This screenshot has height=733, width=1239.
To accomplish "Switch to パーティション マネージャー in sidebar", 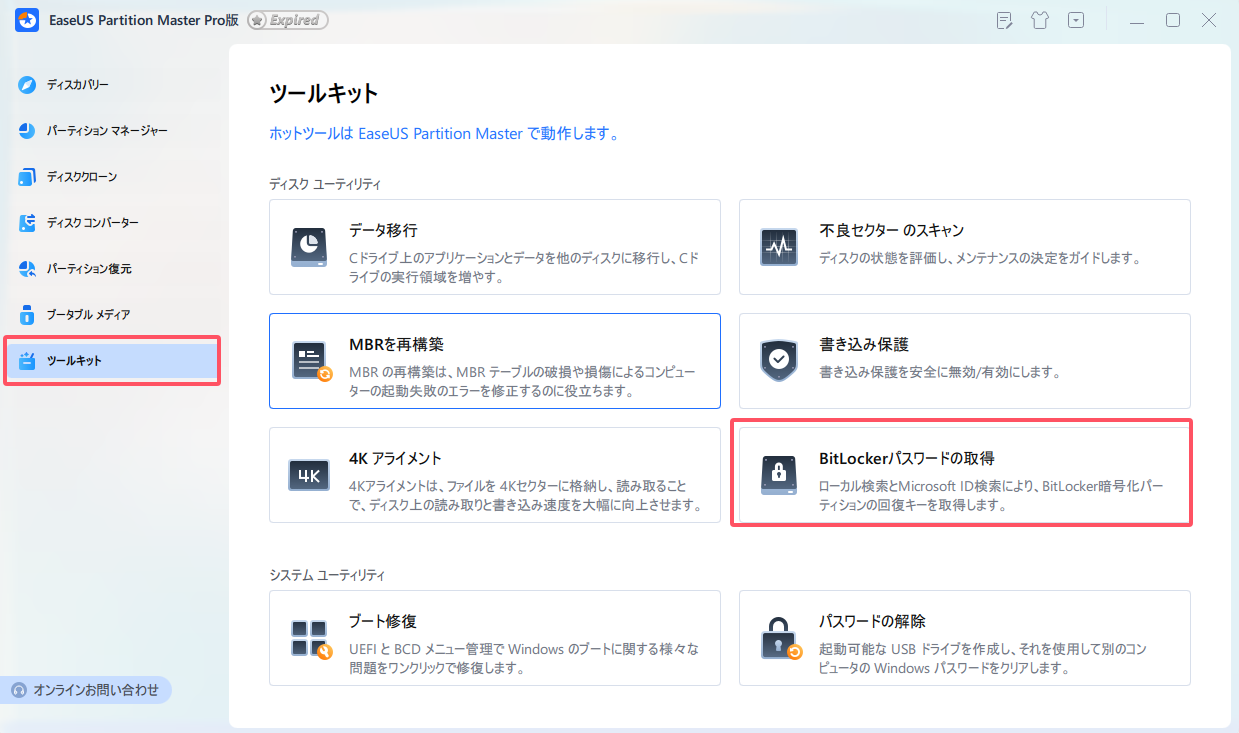I will click(x=106, y=131).
